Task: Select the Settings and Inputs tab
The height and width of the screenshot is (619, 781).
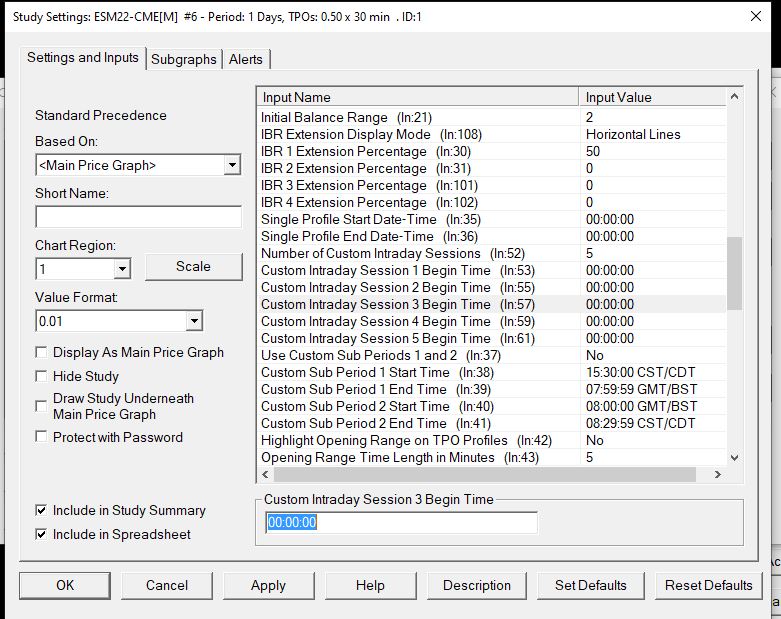Action: click(x=83, y=58)
